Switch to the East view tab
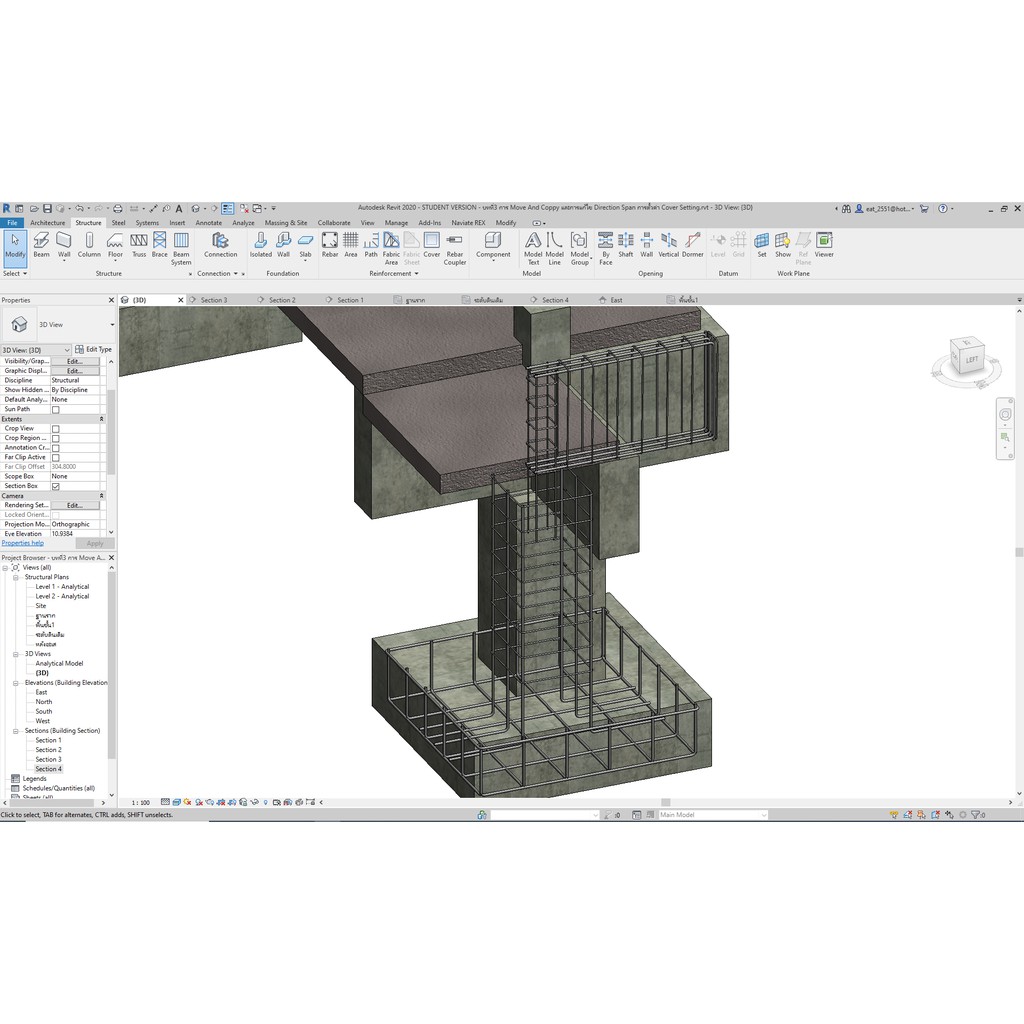The width and height of the screenshot is (1024, 1024). [616, 300]
